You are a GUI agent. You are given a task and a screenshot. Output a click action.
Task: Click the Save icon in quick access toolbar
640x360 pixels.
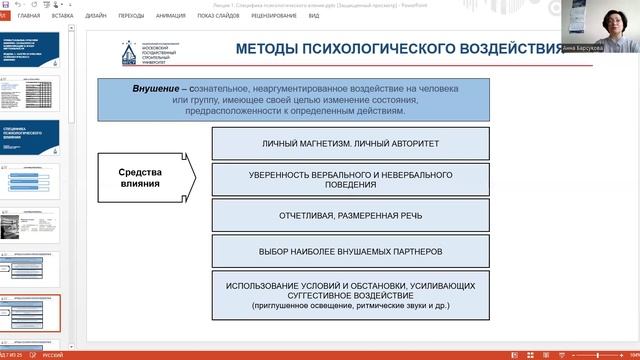[x=5, y=4]
